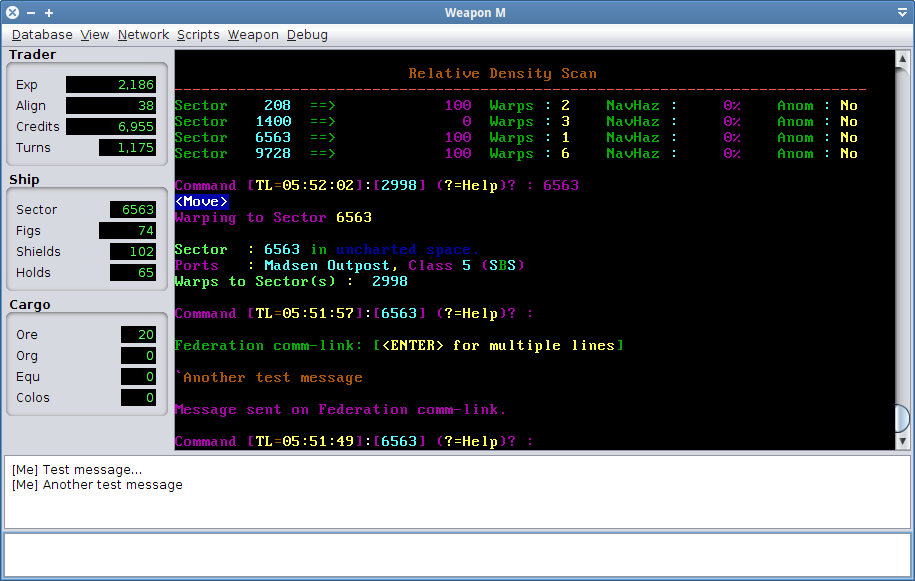
Task: Click the highlighted <Move> text in the terminal
Action: click(x=202, y=202)
